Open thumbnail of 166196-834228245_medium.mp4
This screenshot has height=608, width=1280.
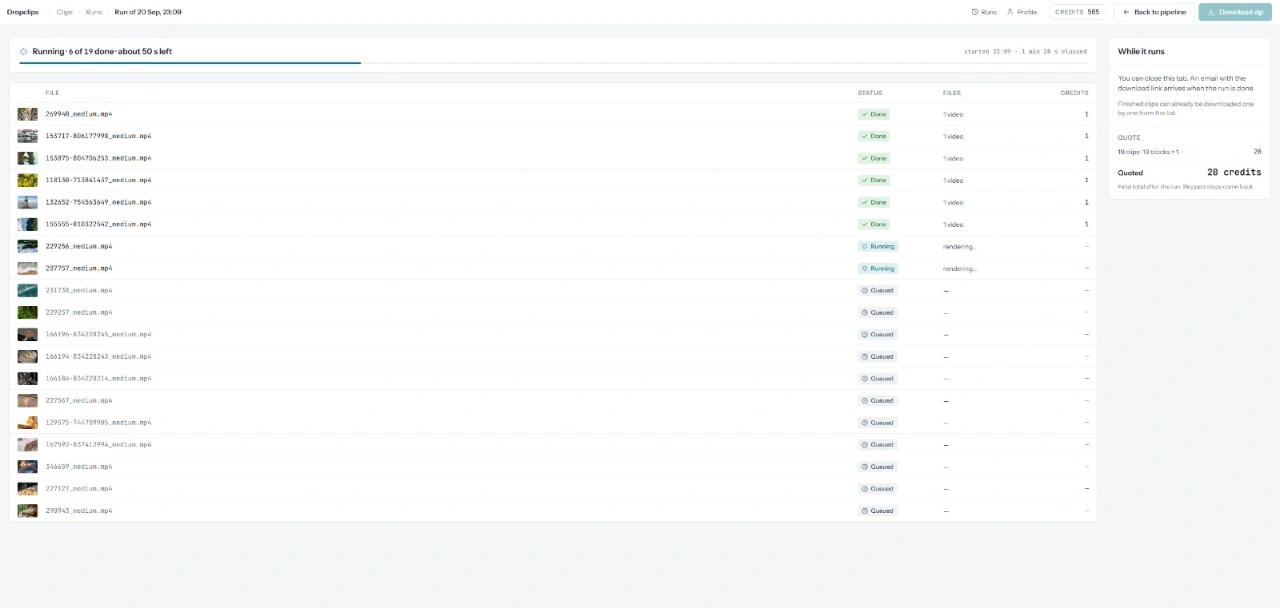(x=28, y=334)
